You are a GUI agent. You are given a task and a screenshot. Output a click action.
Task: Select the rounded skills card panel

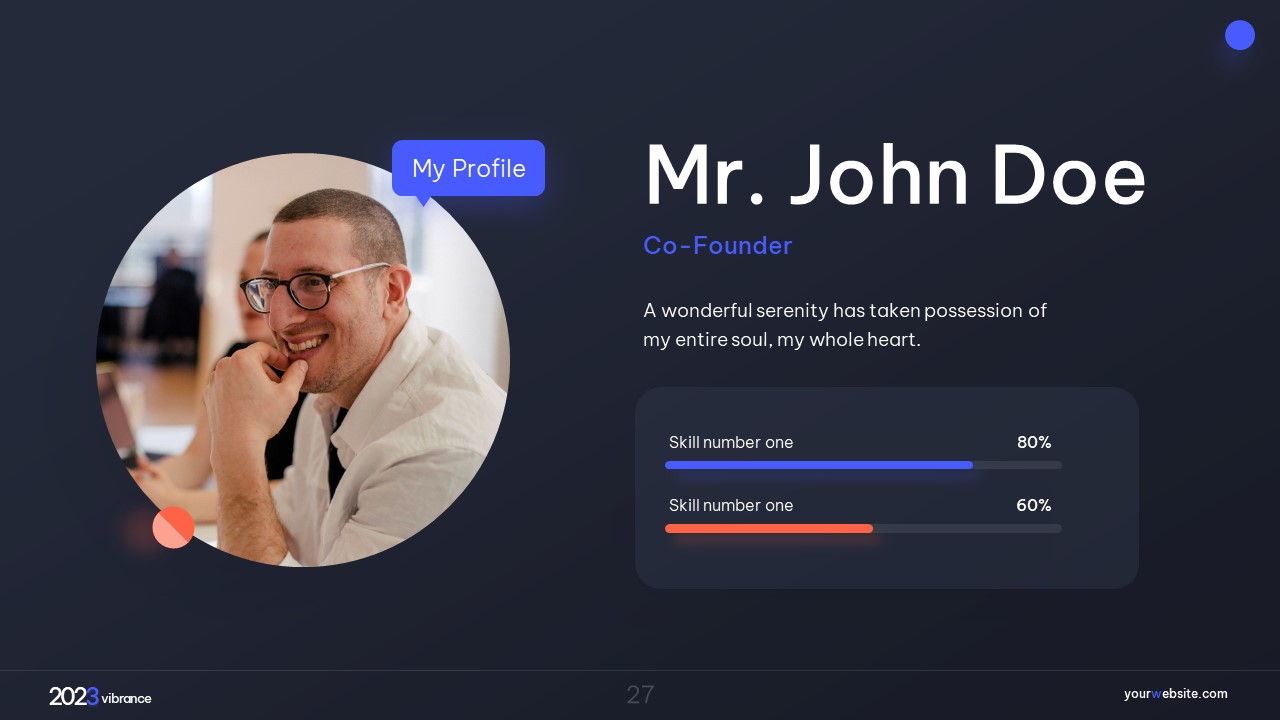coord(887,488)
